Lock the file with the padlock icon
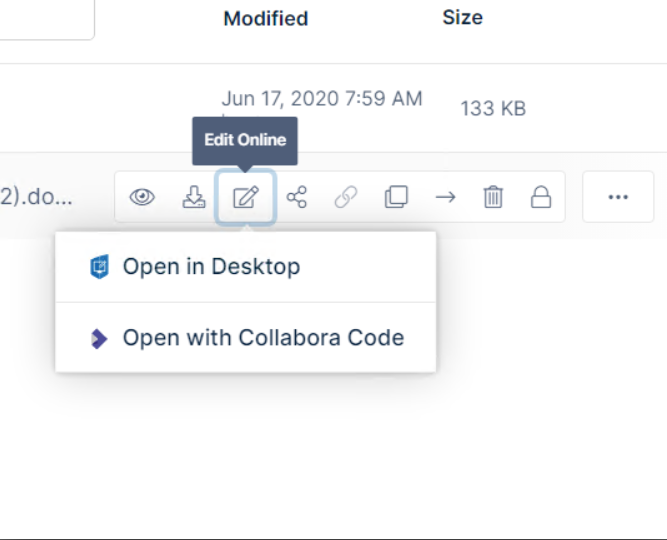667x540 pixels. [x=541, y=197]
